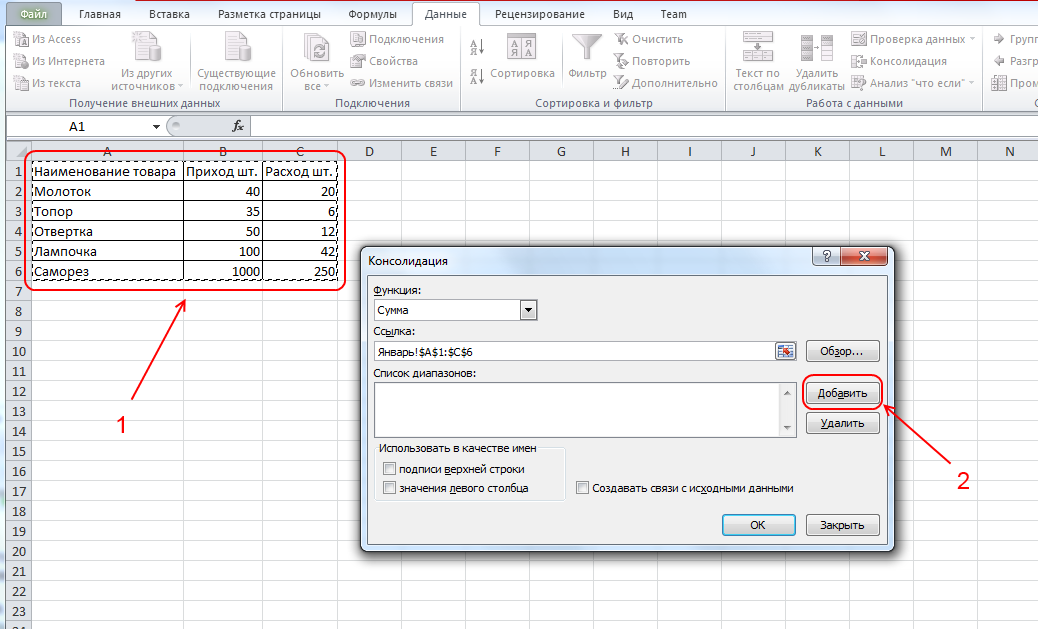The width and height of the screenshot is (1038, 629).
Task: Open the Sort (Сортировка) dialog
Action: (522, 58)
